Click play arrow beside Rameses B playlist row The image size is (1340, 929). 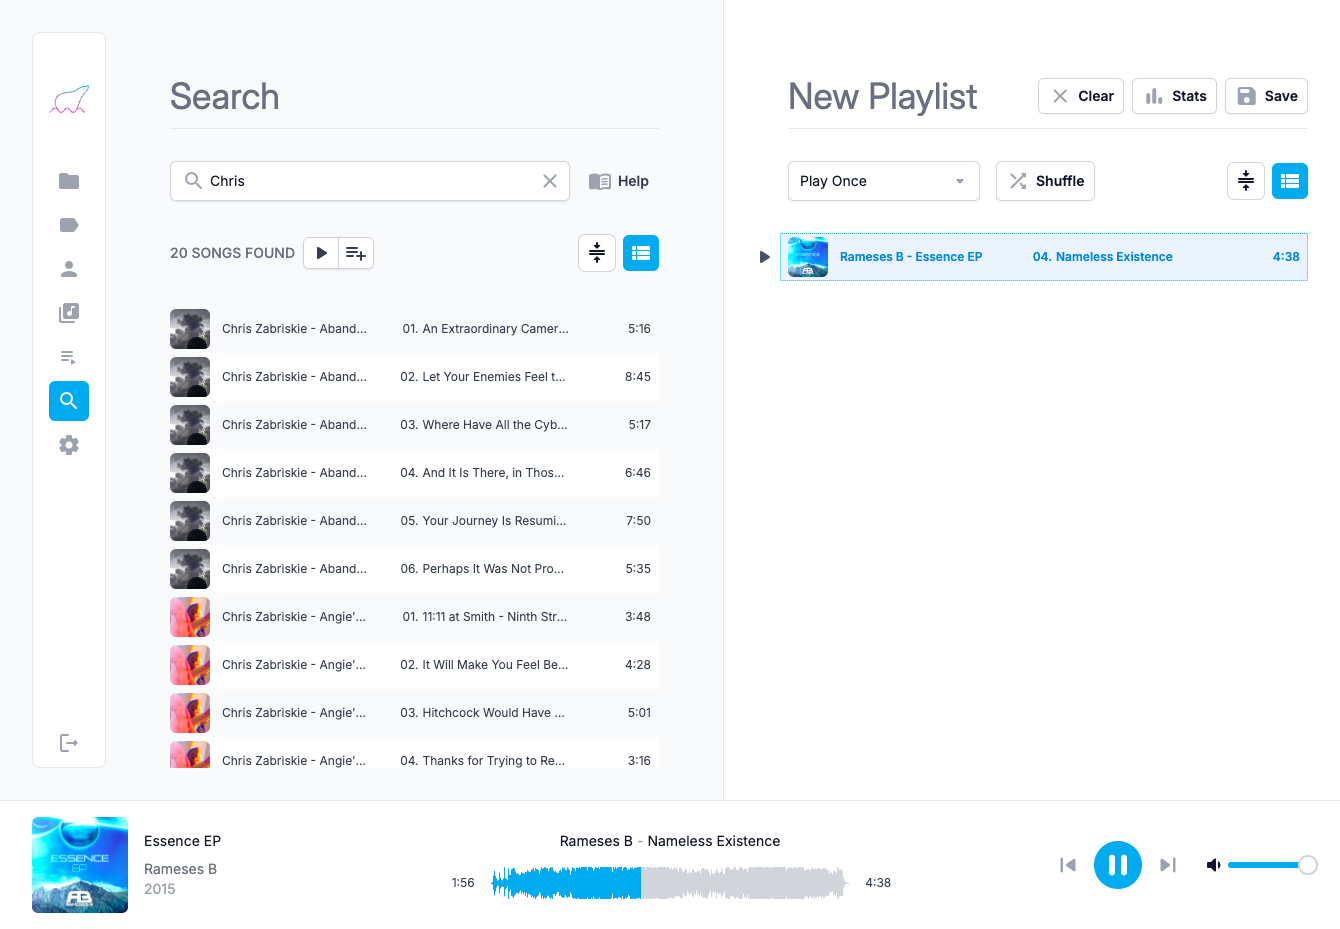click(x=765, y=257)
